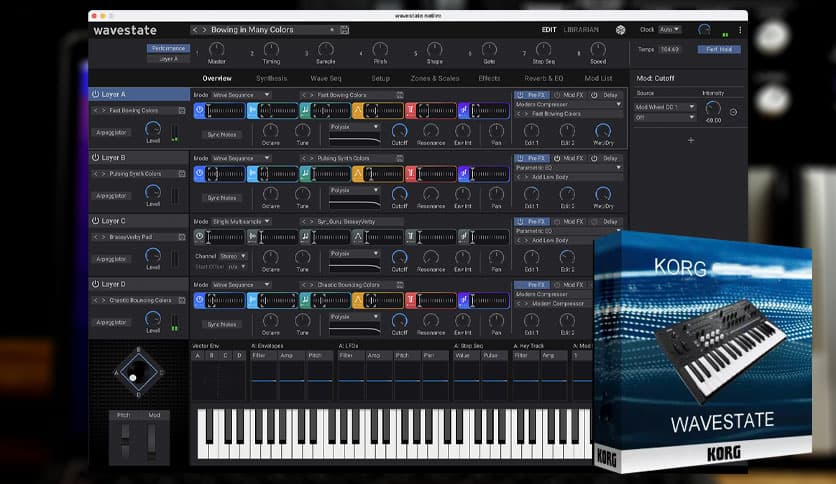Click the Perf Hold button
The width and height of the screenshot is (836, 484).
click(x=719, y=49)
